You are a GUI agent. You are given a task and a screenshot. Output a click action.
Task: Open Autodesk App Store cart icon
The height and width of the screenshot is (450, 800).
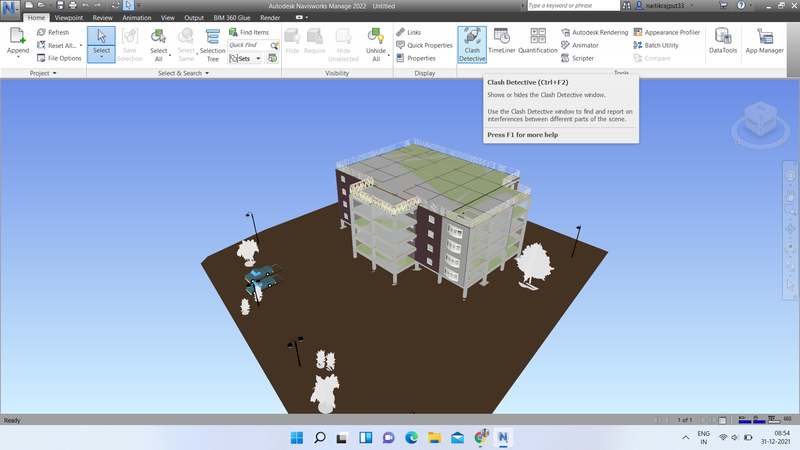coord(723,6)
